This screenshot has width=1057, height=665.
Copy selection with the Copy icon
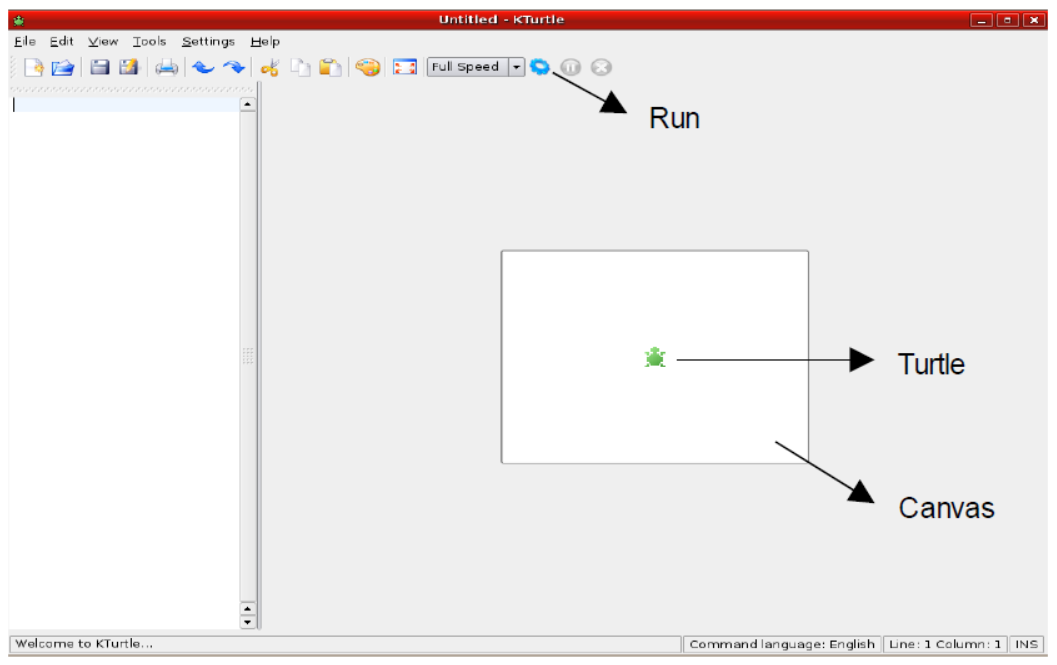tap(301, 67)
